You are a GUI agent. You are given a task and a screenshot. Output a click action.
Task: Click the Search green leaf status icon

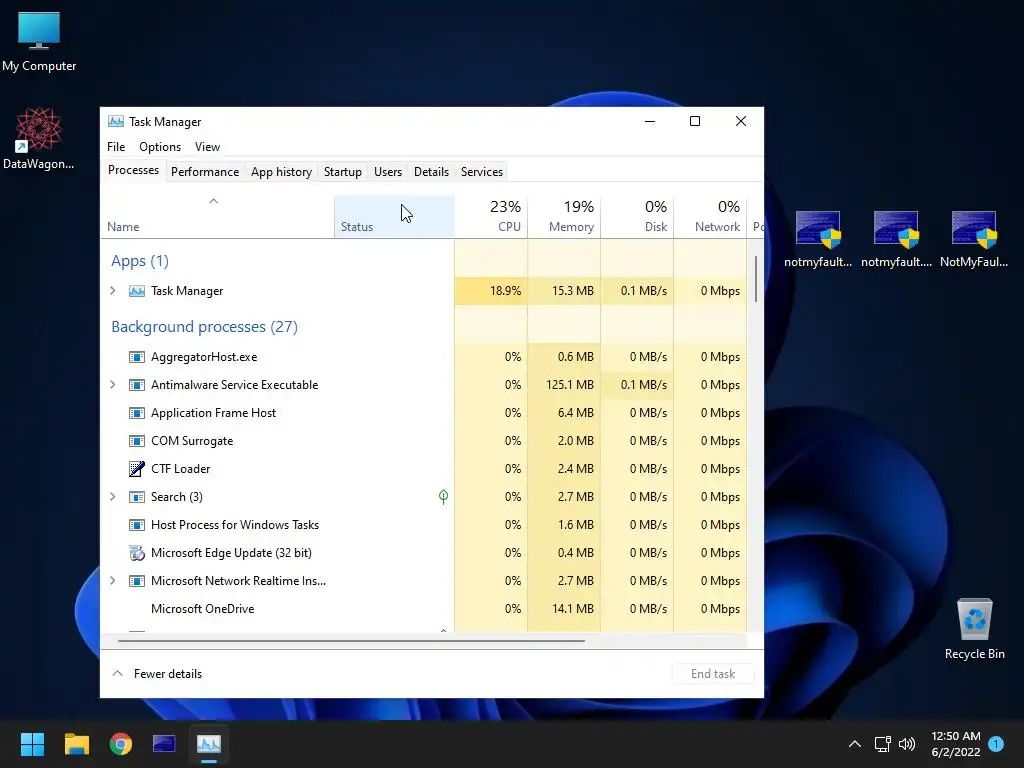443,497
